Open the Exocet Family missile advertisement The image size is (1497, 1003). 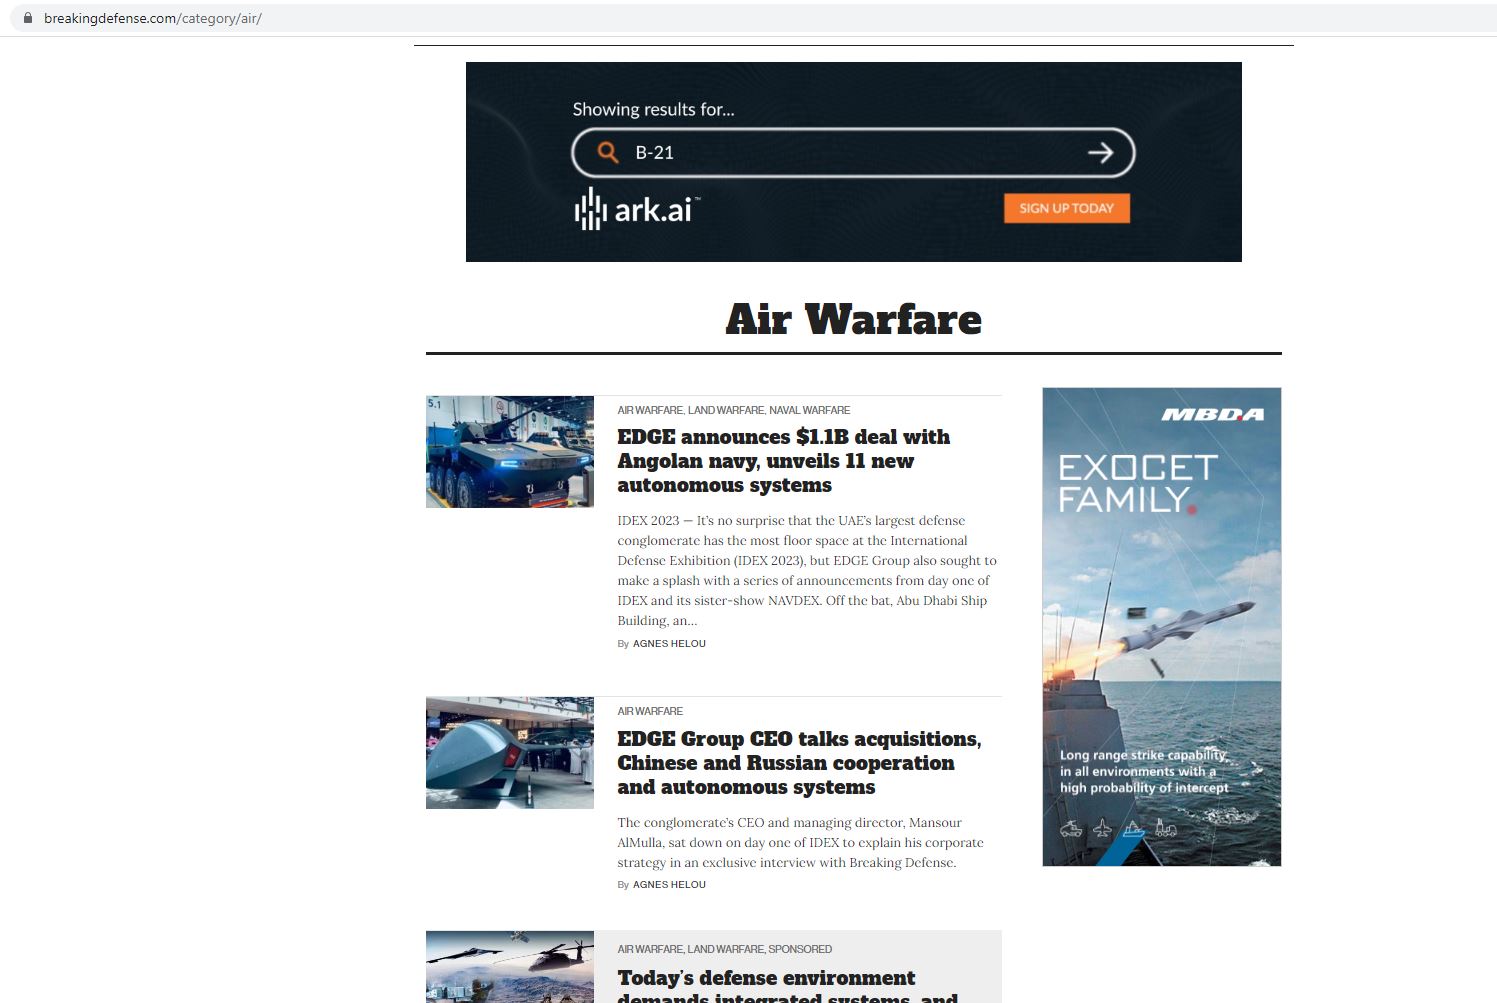(x=1161, y=627)
